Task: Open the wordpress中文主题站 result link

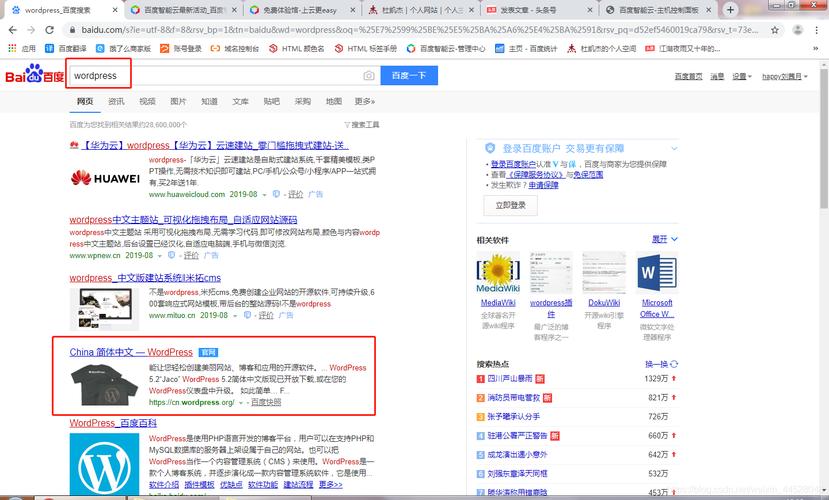Action: [183, 219]
